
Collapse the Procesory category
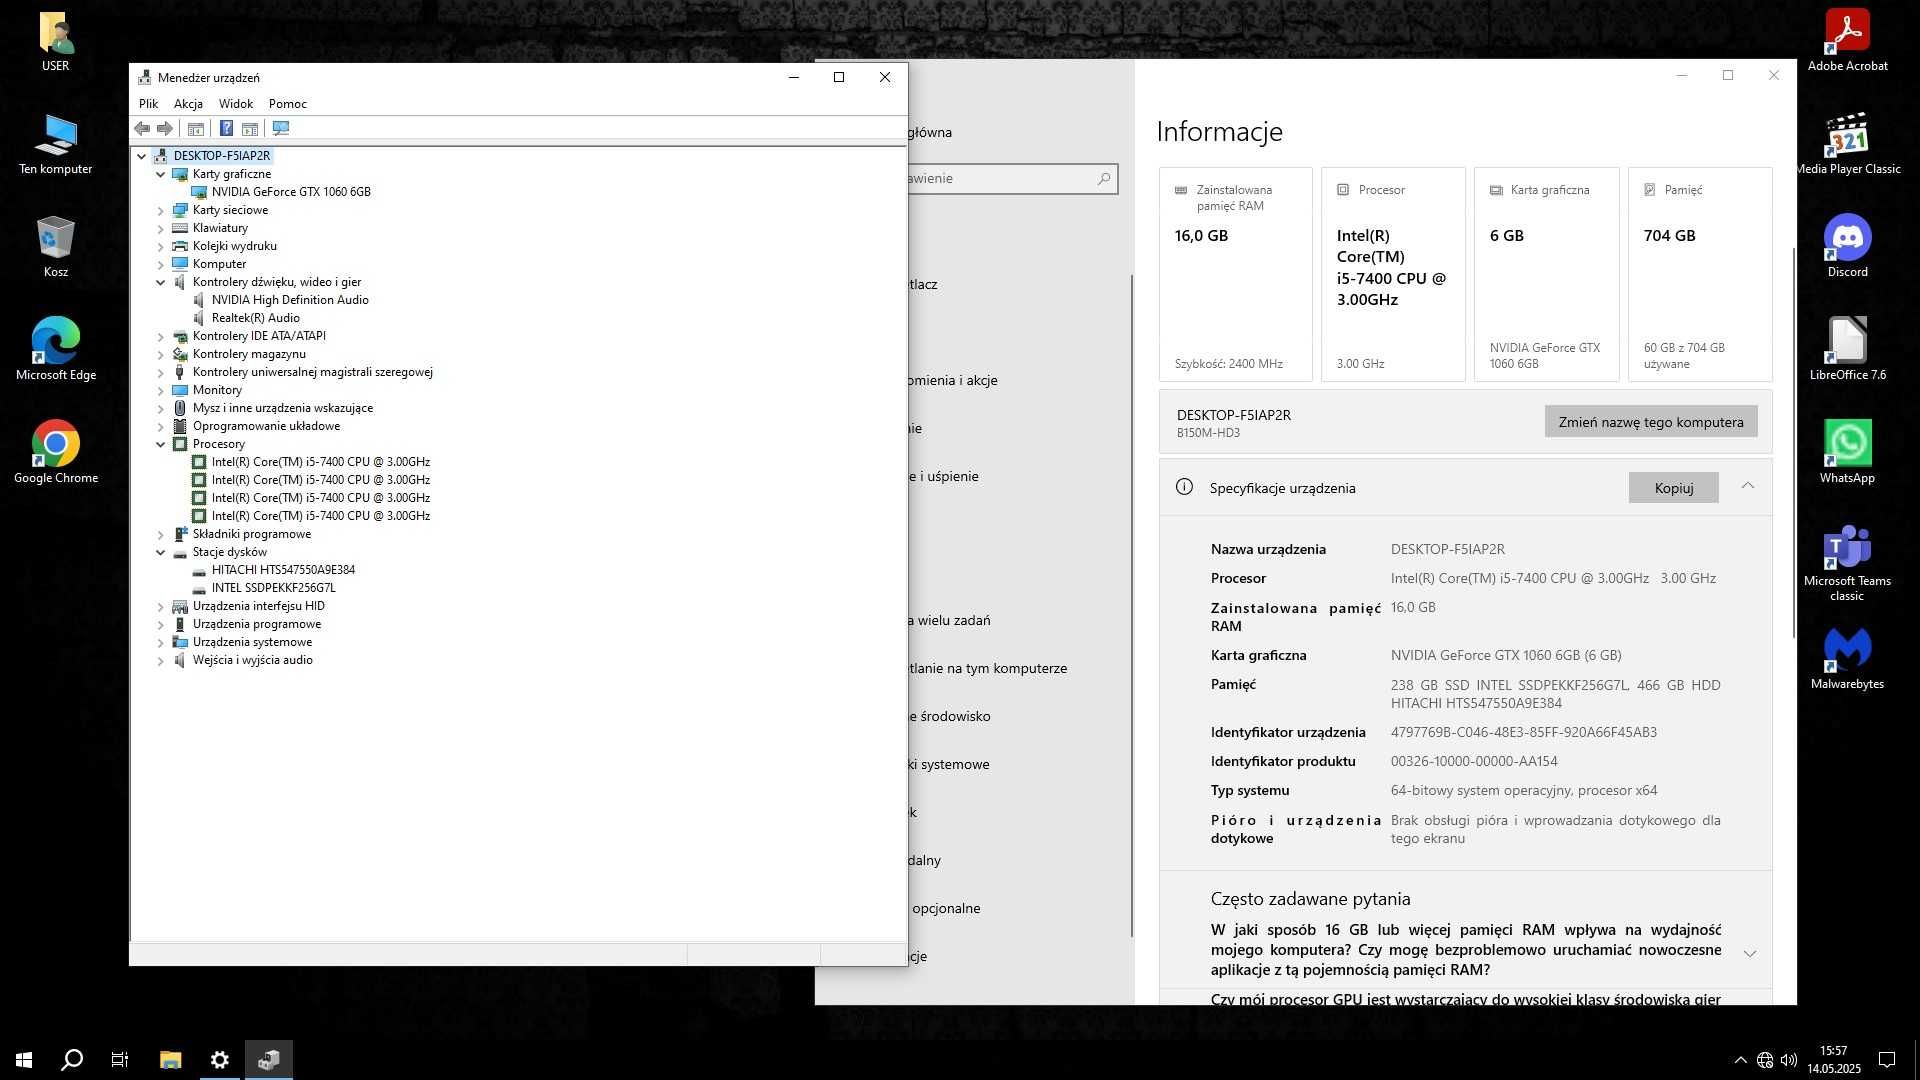(x=160, y=444)
